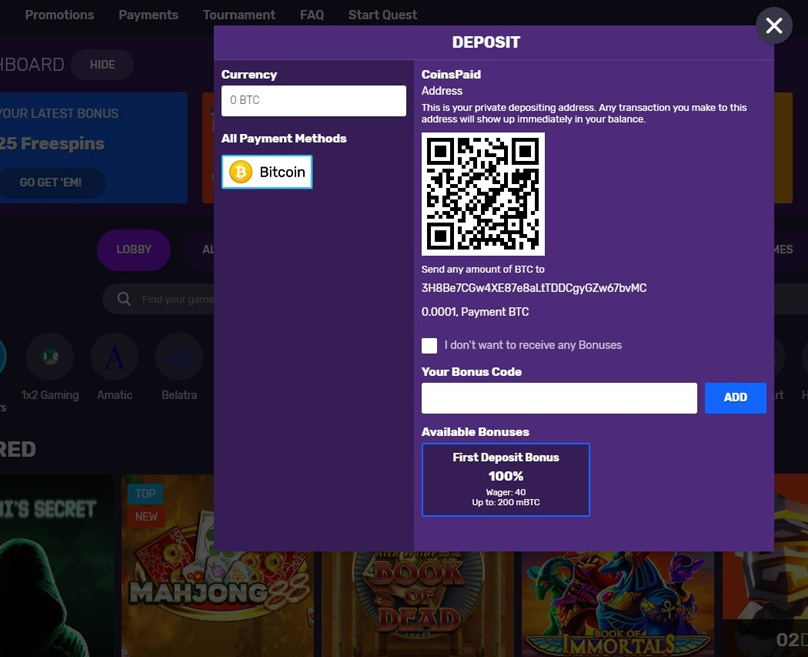Open the hooded figure Secret game thumbnail
This screenshot has width=808, height=657.
(56, 566)
